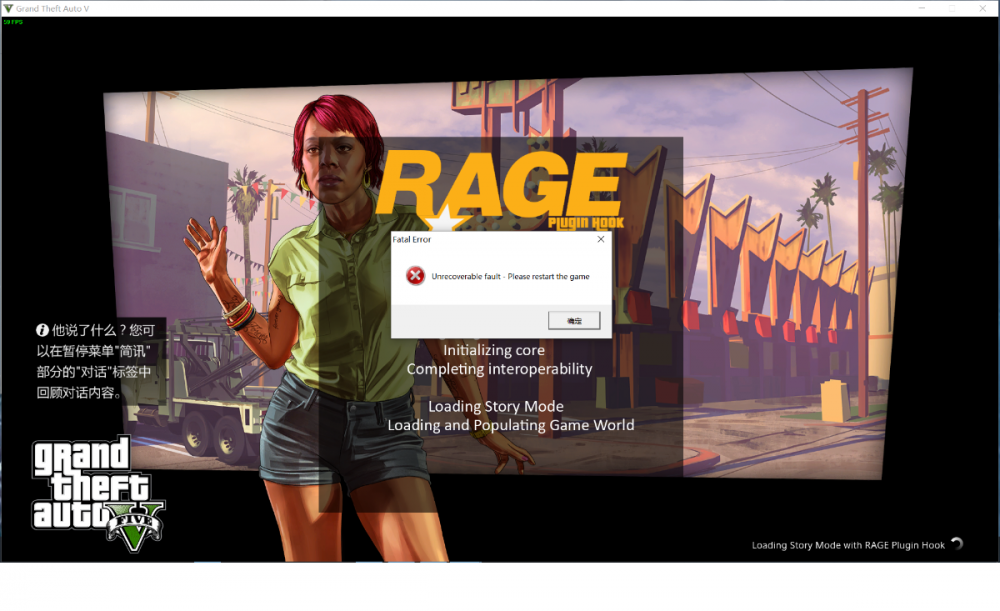Image resolution: width=1000 pixels, height=611 pixels.
Task: Click the "Plugin Hook" subtitle under RAGE
Action: [587, 223]
